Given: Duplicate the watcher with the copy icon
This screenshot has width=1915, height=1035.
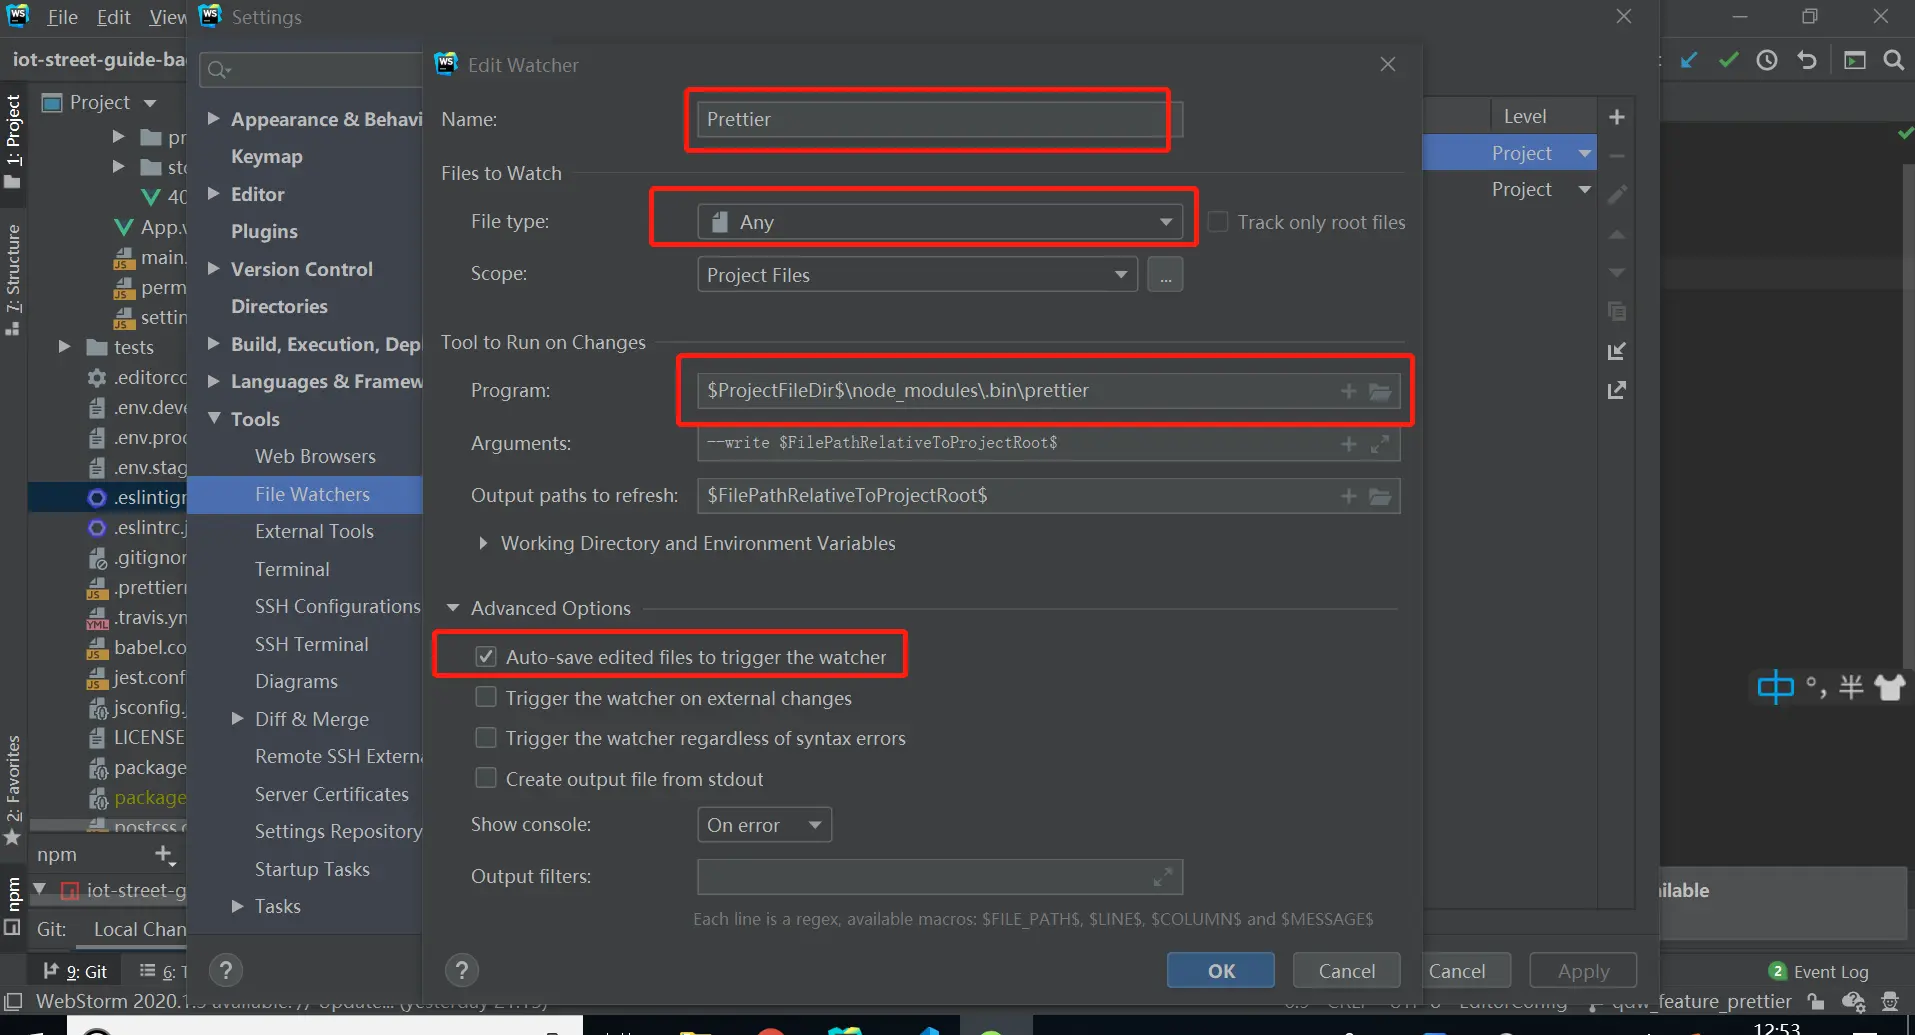Looking at the screenshot, I should pos(1616,311).
